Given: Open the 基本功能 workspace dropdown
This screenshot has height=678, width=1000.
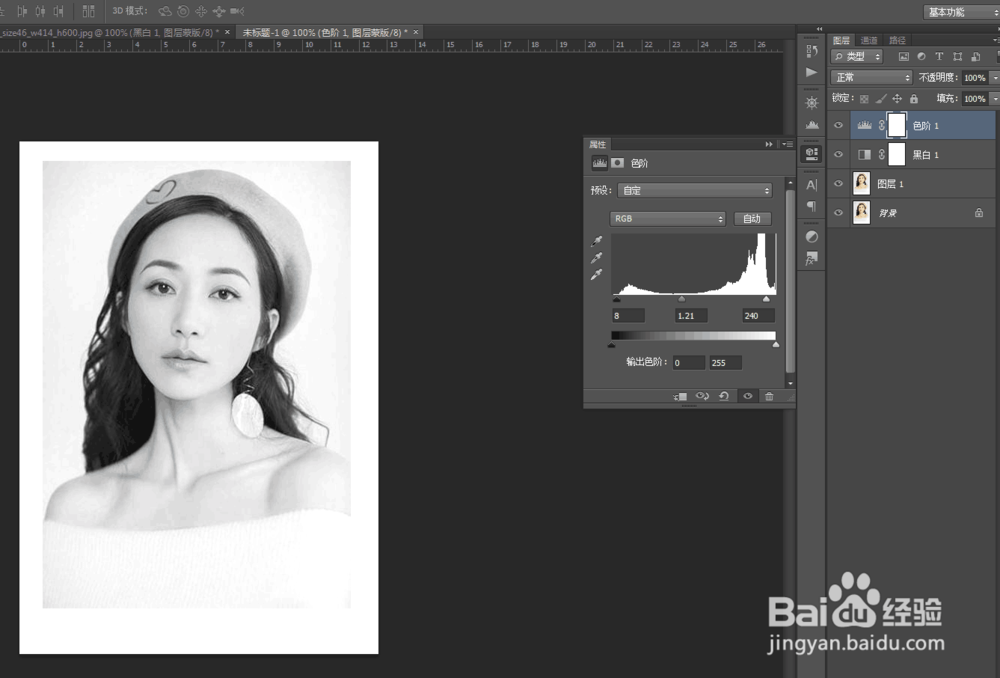Looking at the screenshot, I should pyautogui.click(x=960, y=11).
